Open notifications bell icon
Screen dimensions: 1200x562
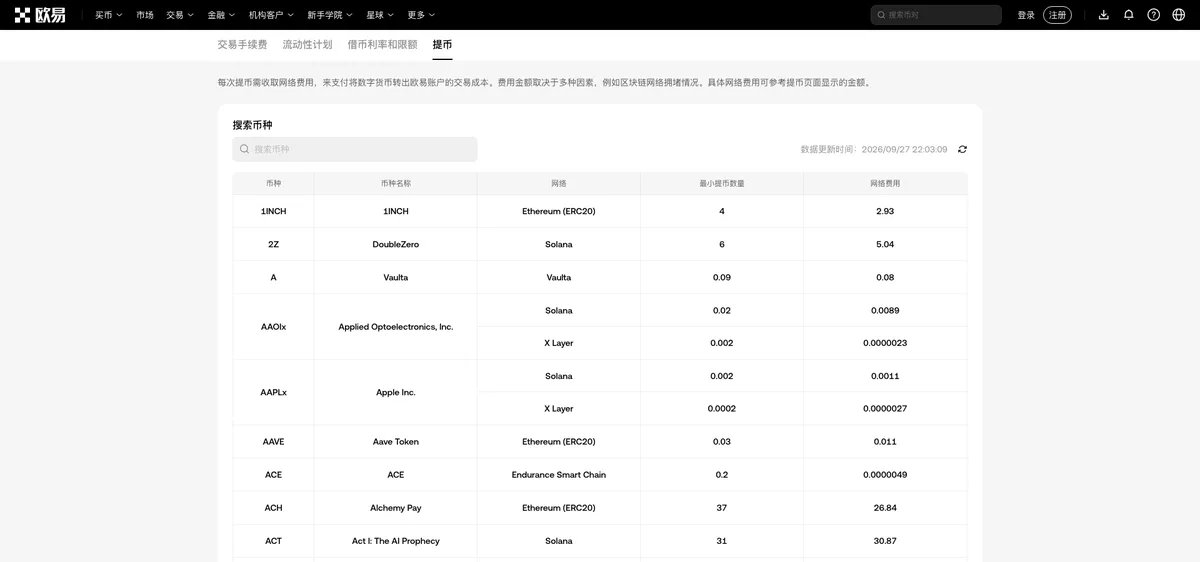(x=1129, y=15)
